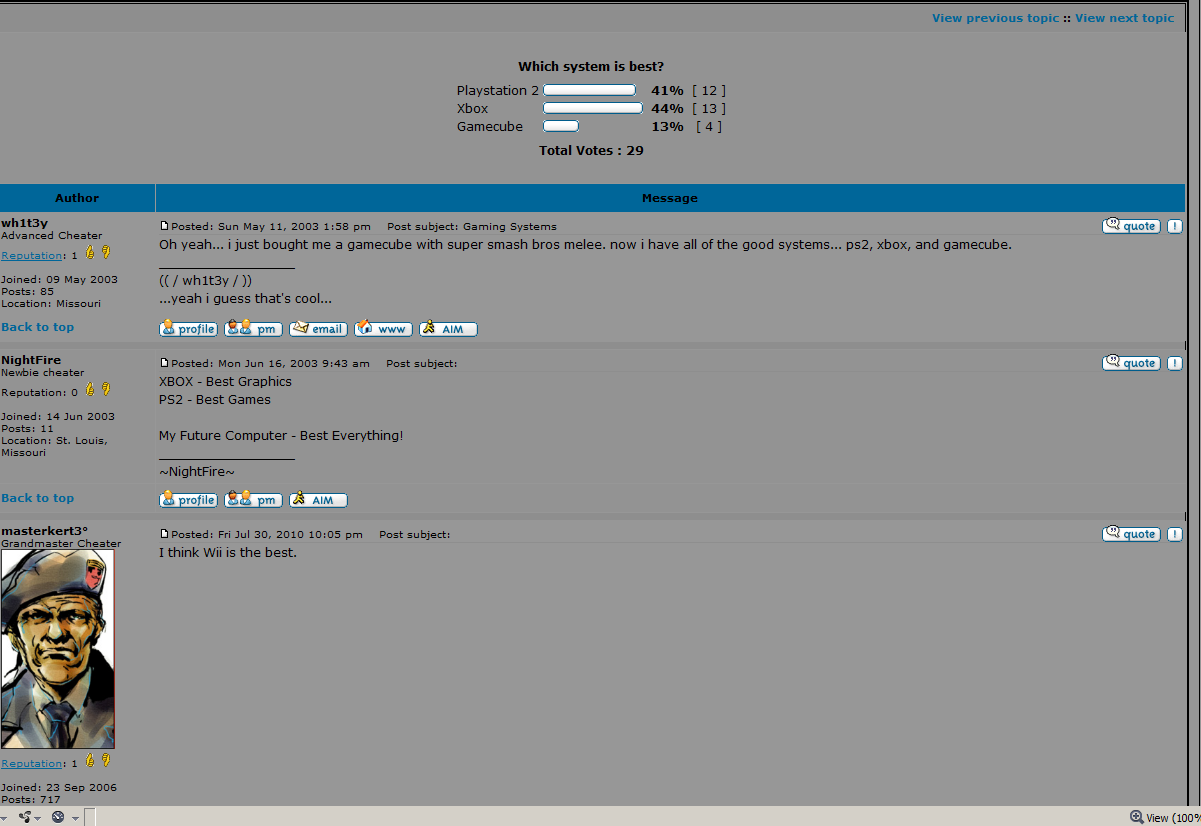Viewport: 1201px width, 826px height.
Task: Click Back to top under NightFire
Action: pos(37,498)
